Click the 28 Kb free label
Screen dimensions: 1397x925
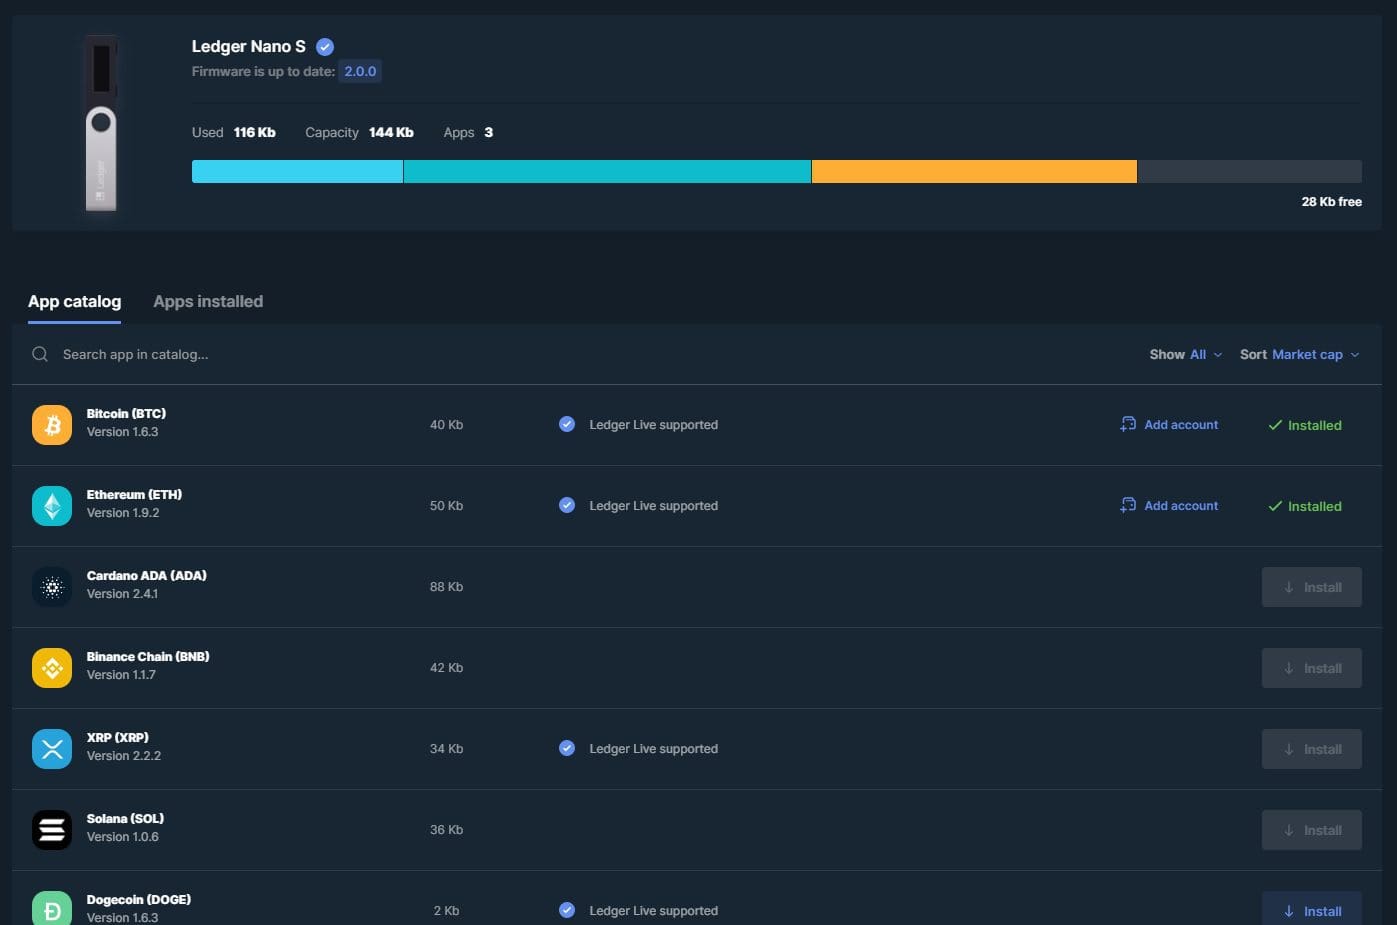point(1331,201)
